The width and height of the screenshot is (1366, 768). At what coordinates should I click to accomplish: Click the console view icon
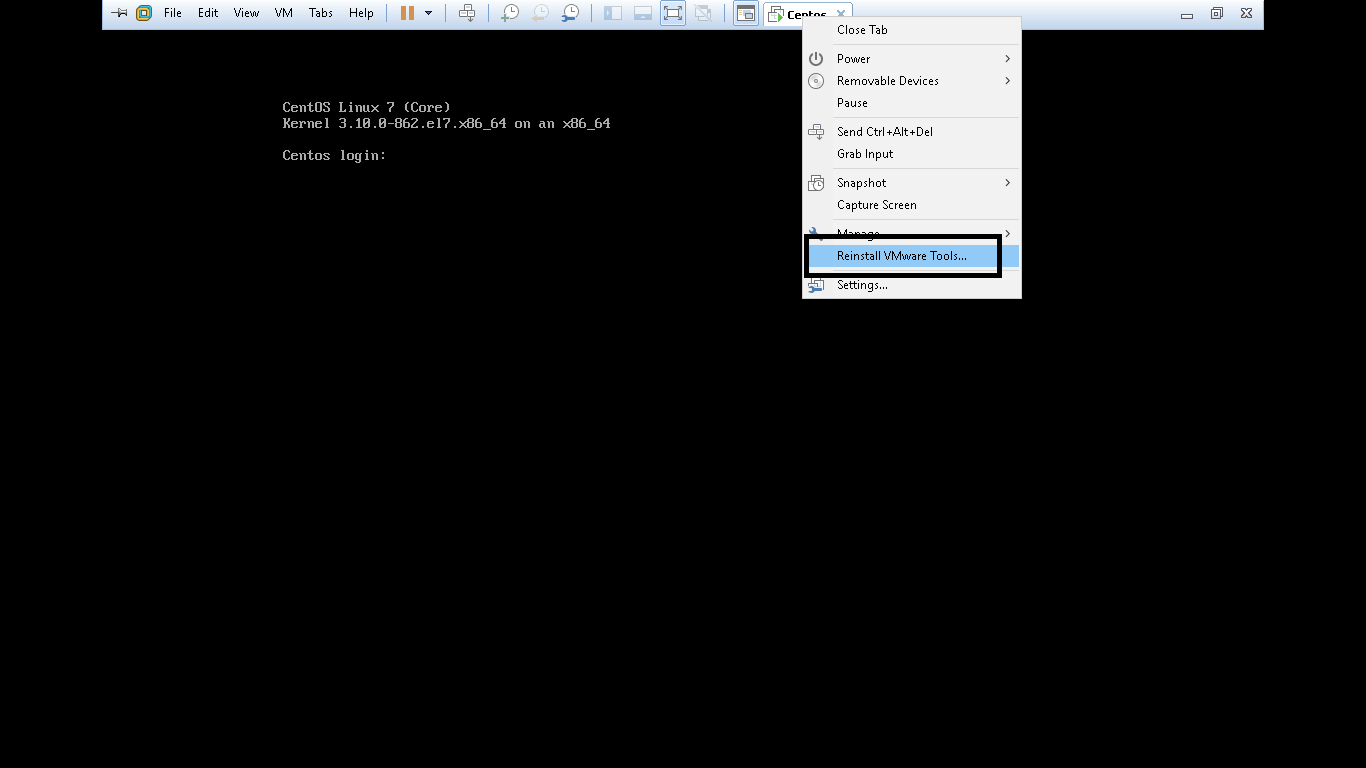tap(746, 13)
